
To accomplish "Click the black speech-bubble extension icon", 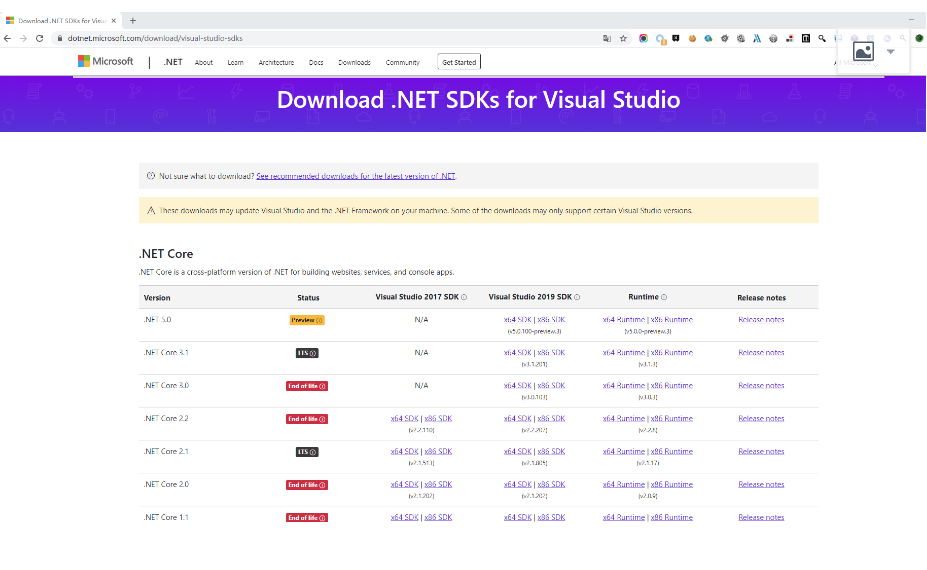I will coord(676,38).
